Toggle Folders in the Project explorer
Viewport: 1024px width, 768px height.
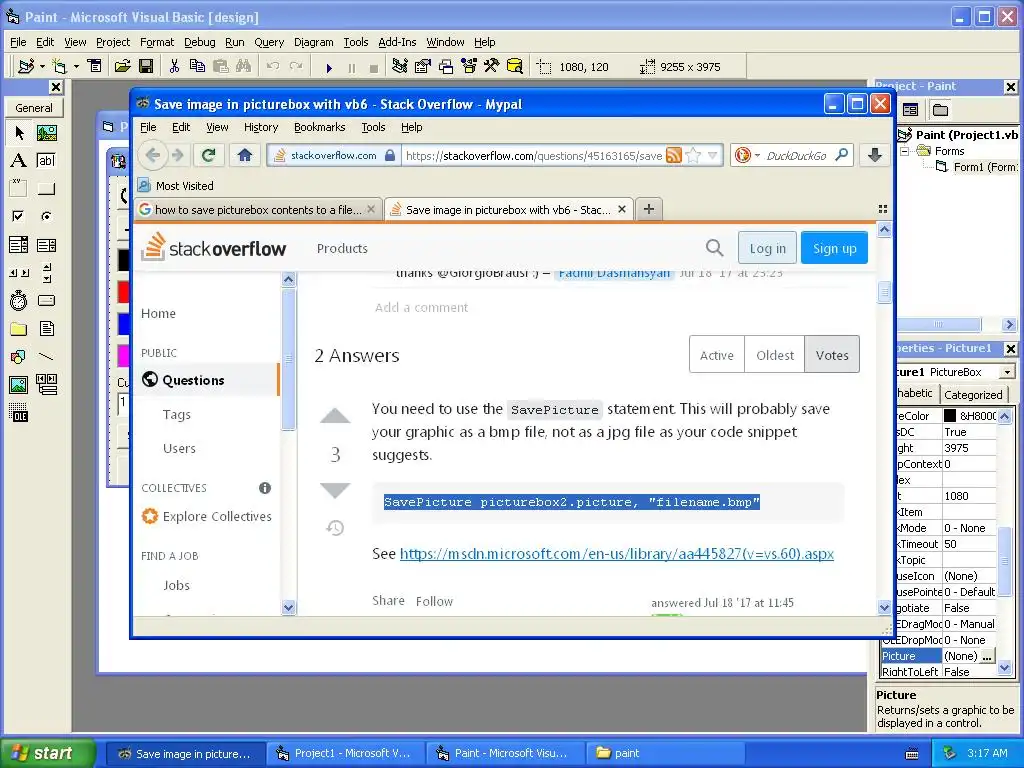(x=940, y=110)
